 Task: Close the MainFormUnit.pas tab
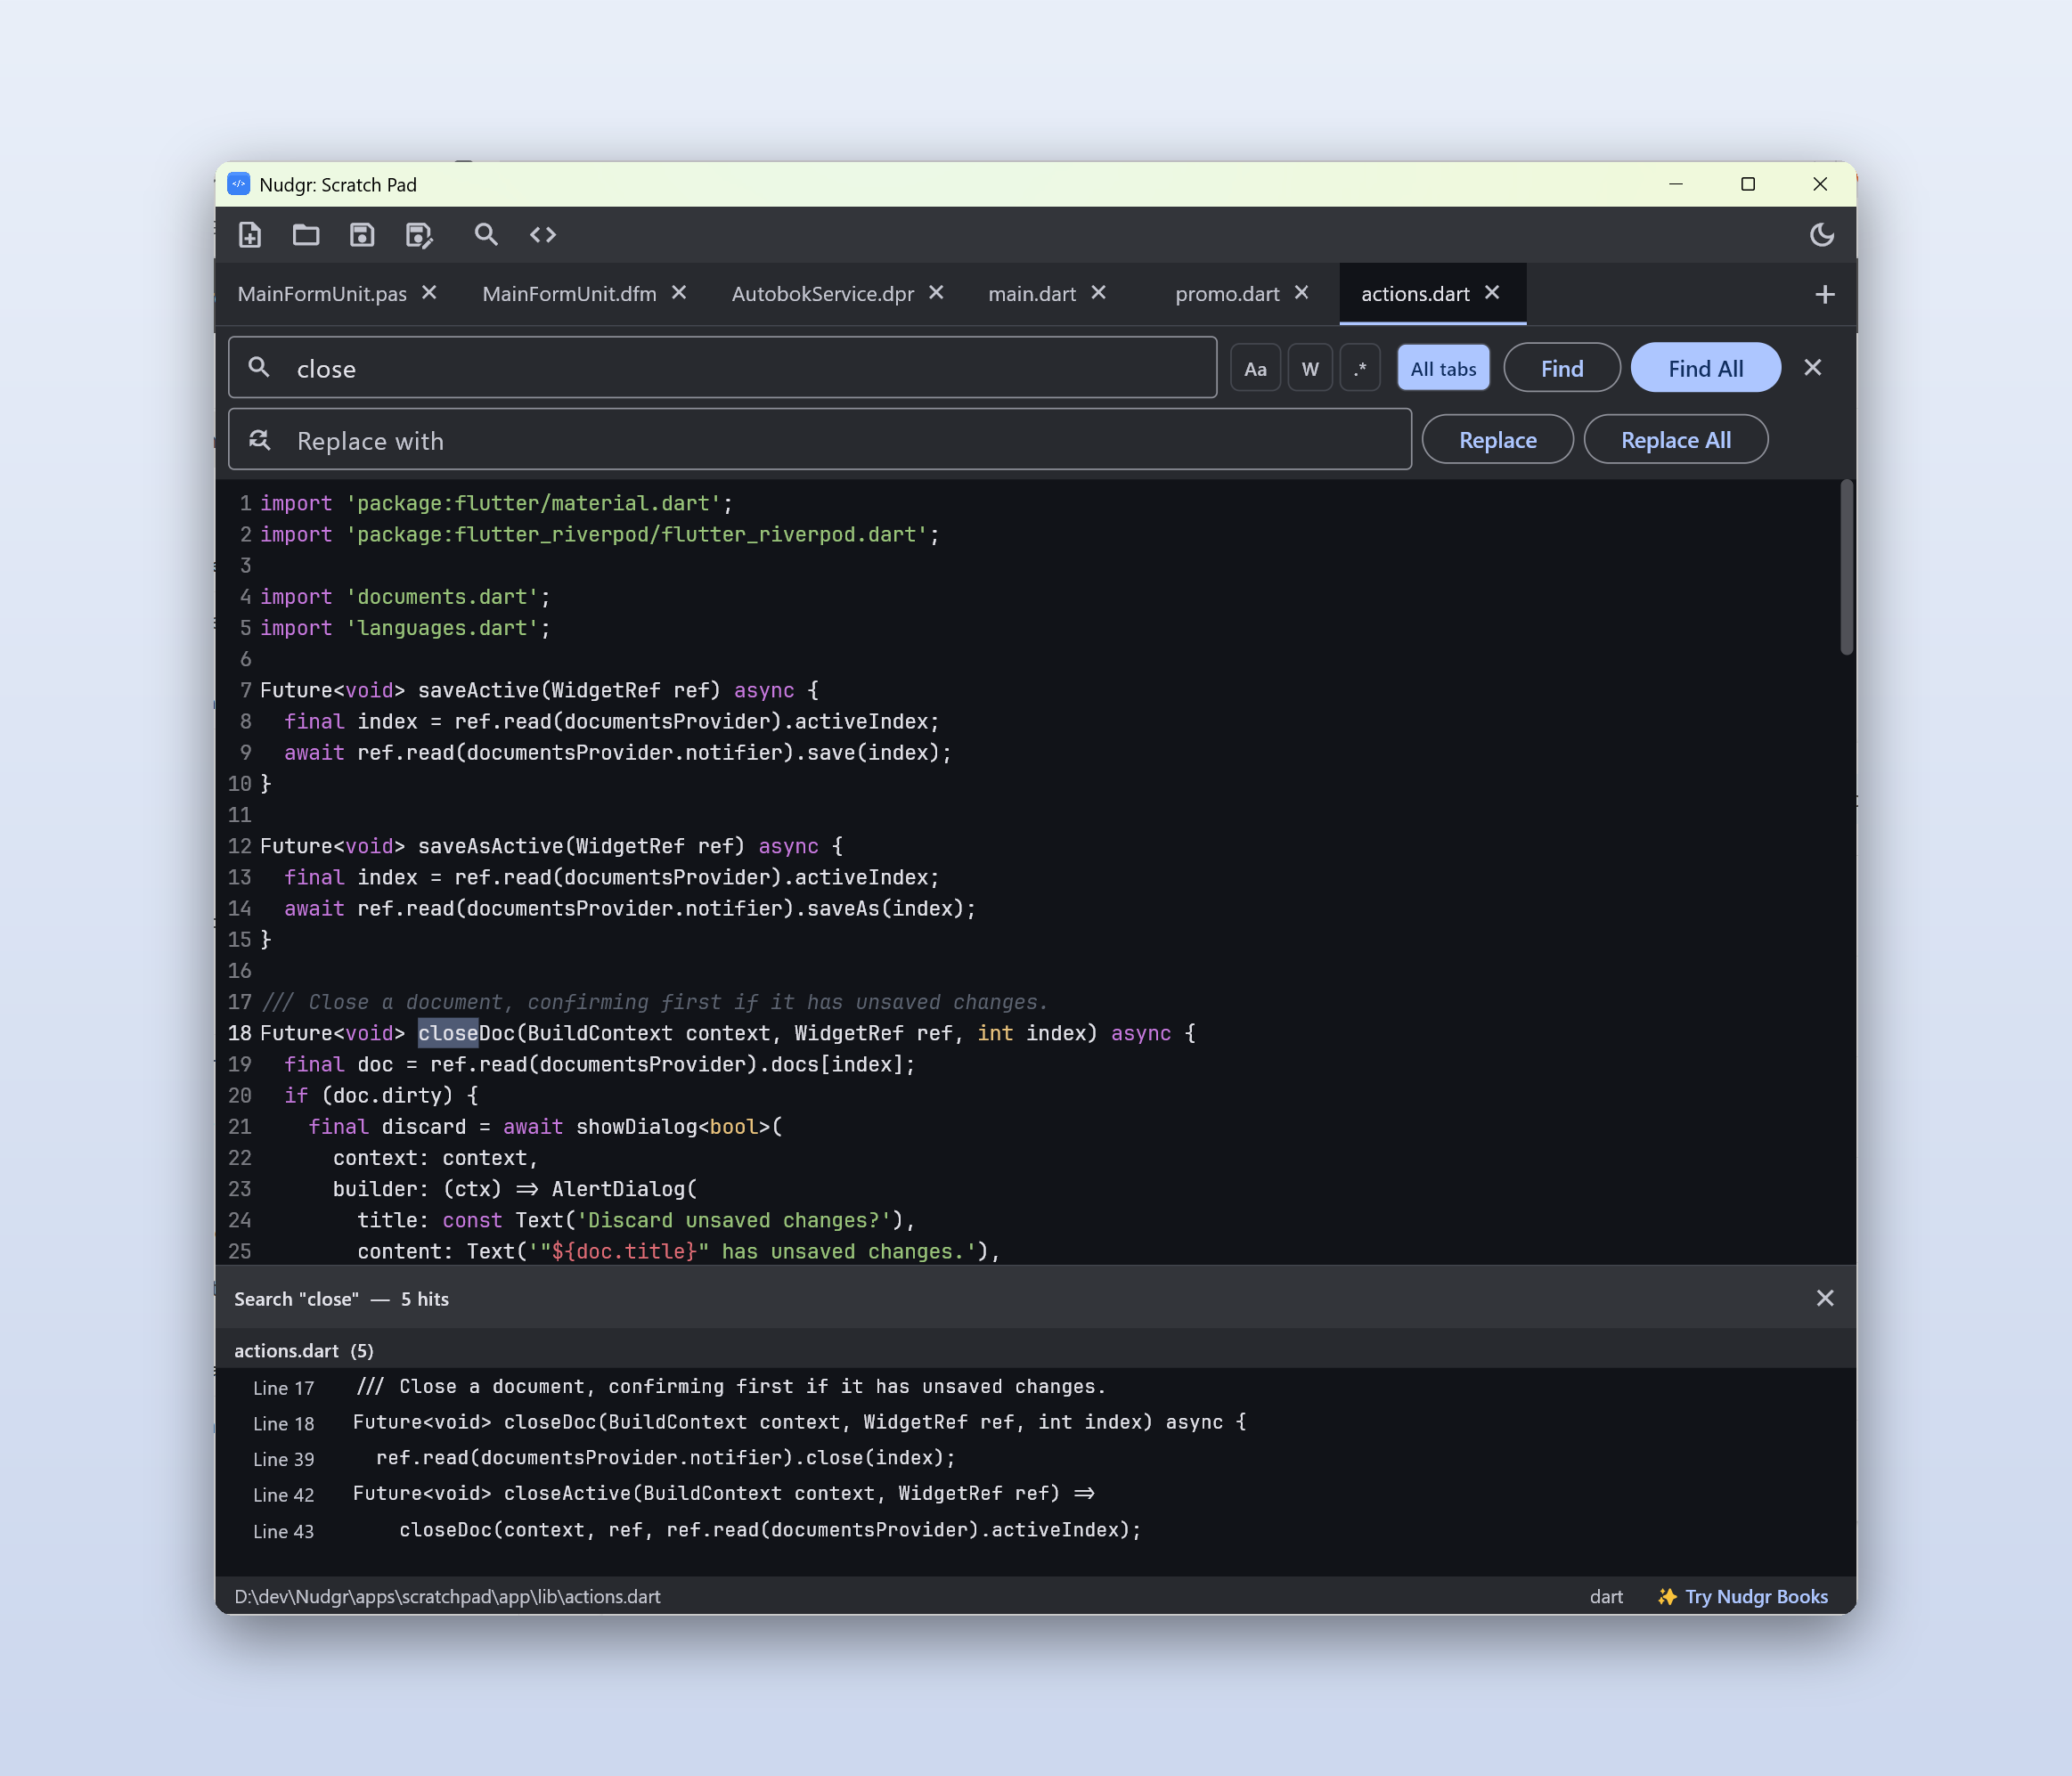(x=430, y=292)
